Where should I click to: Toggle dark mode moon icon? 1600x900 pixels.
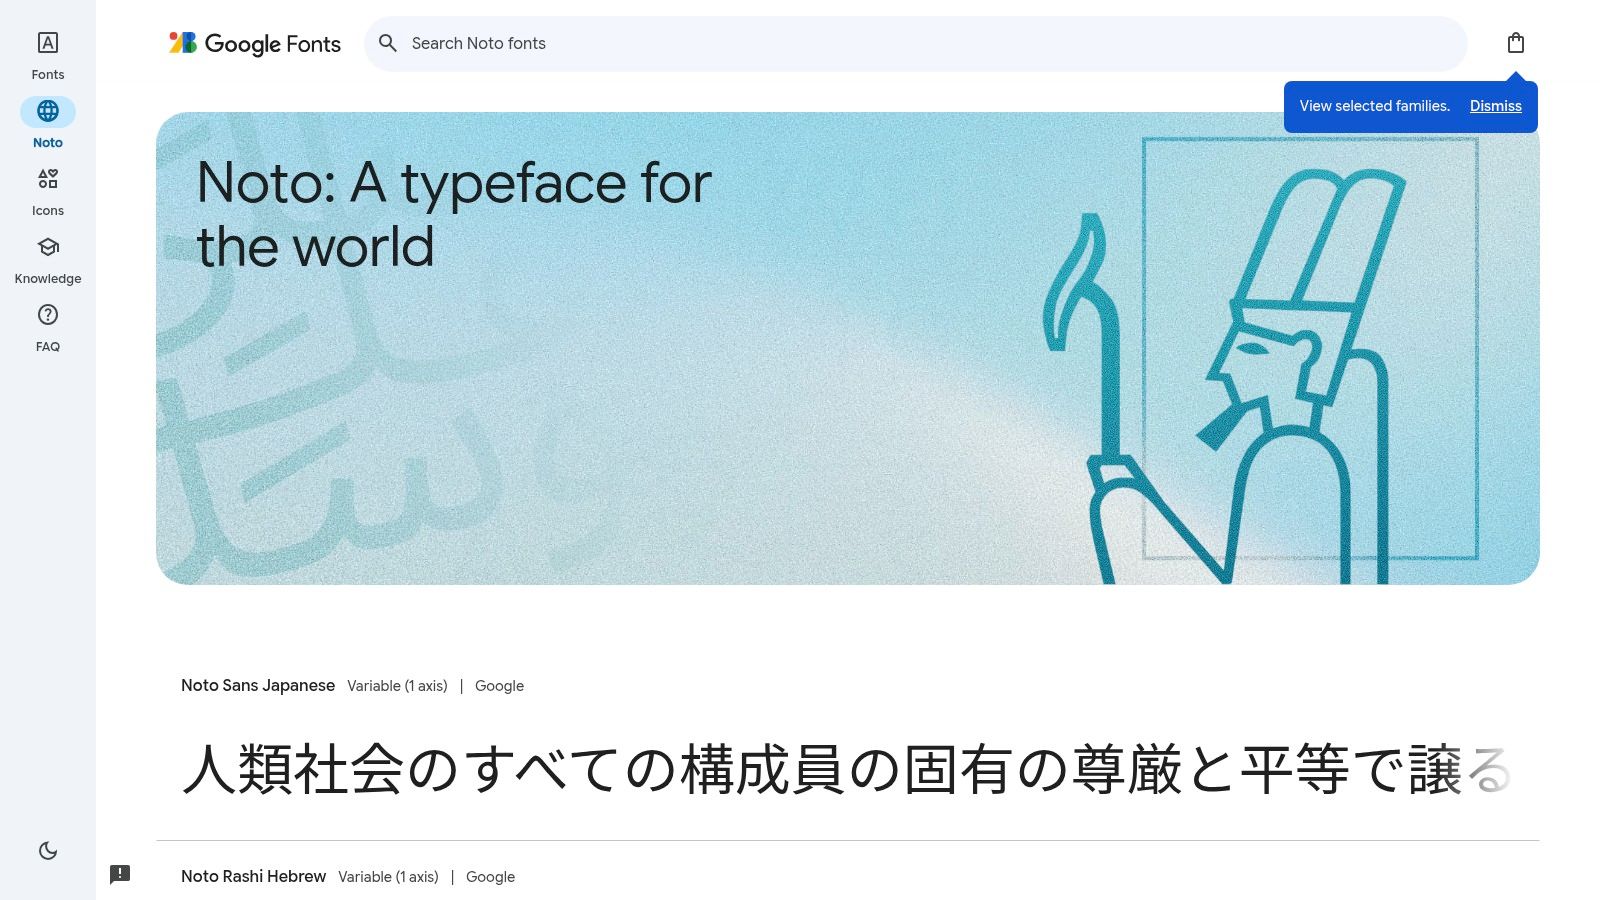point(48,851)
